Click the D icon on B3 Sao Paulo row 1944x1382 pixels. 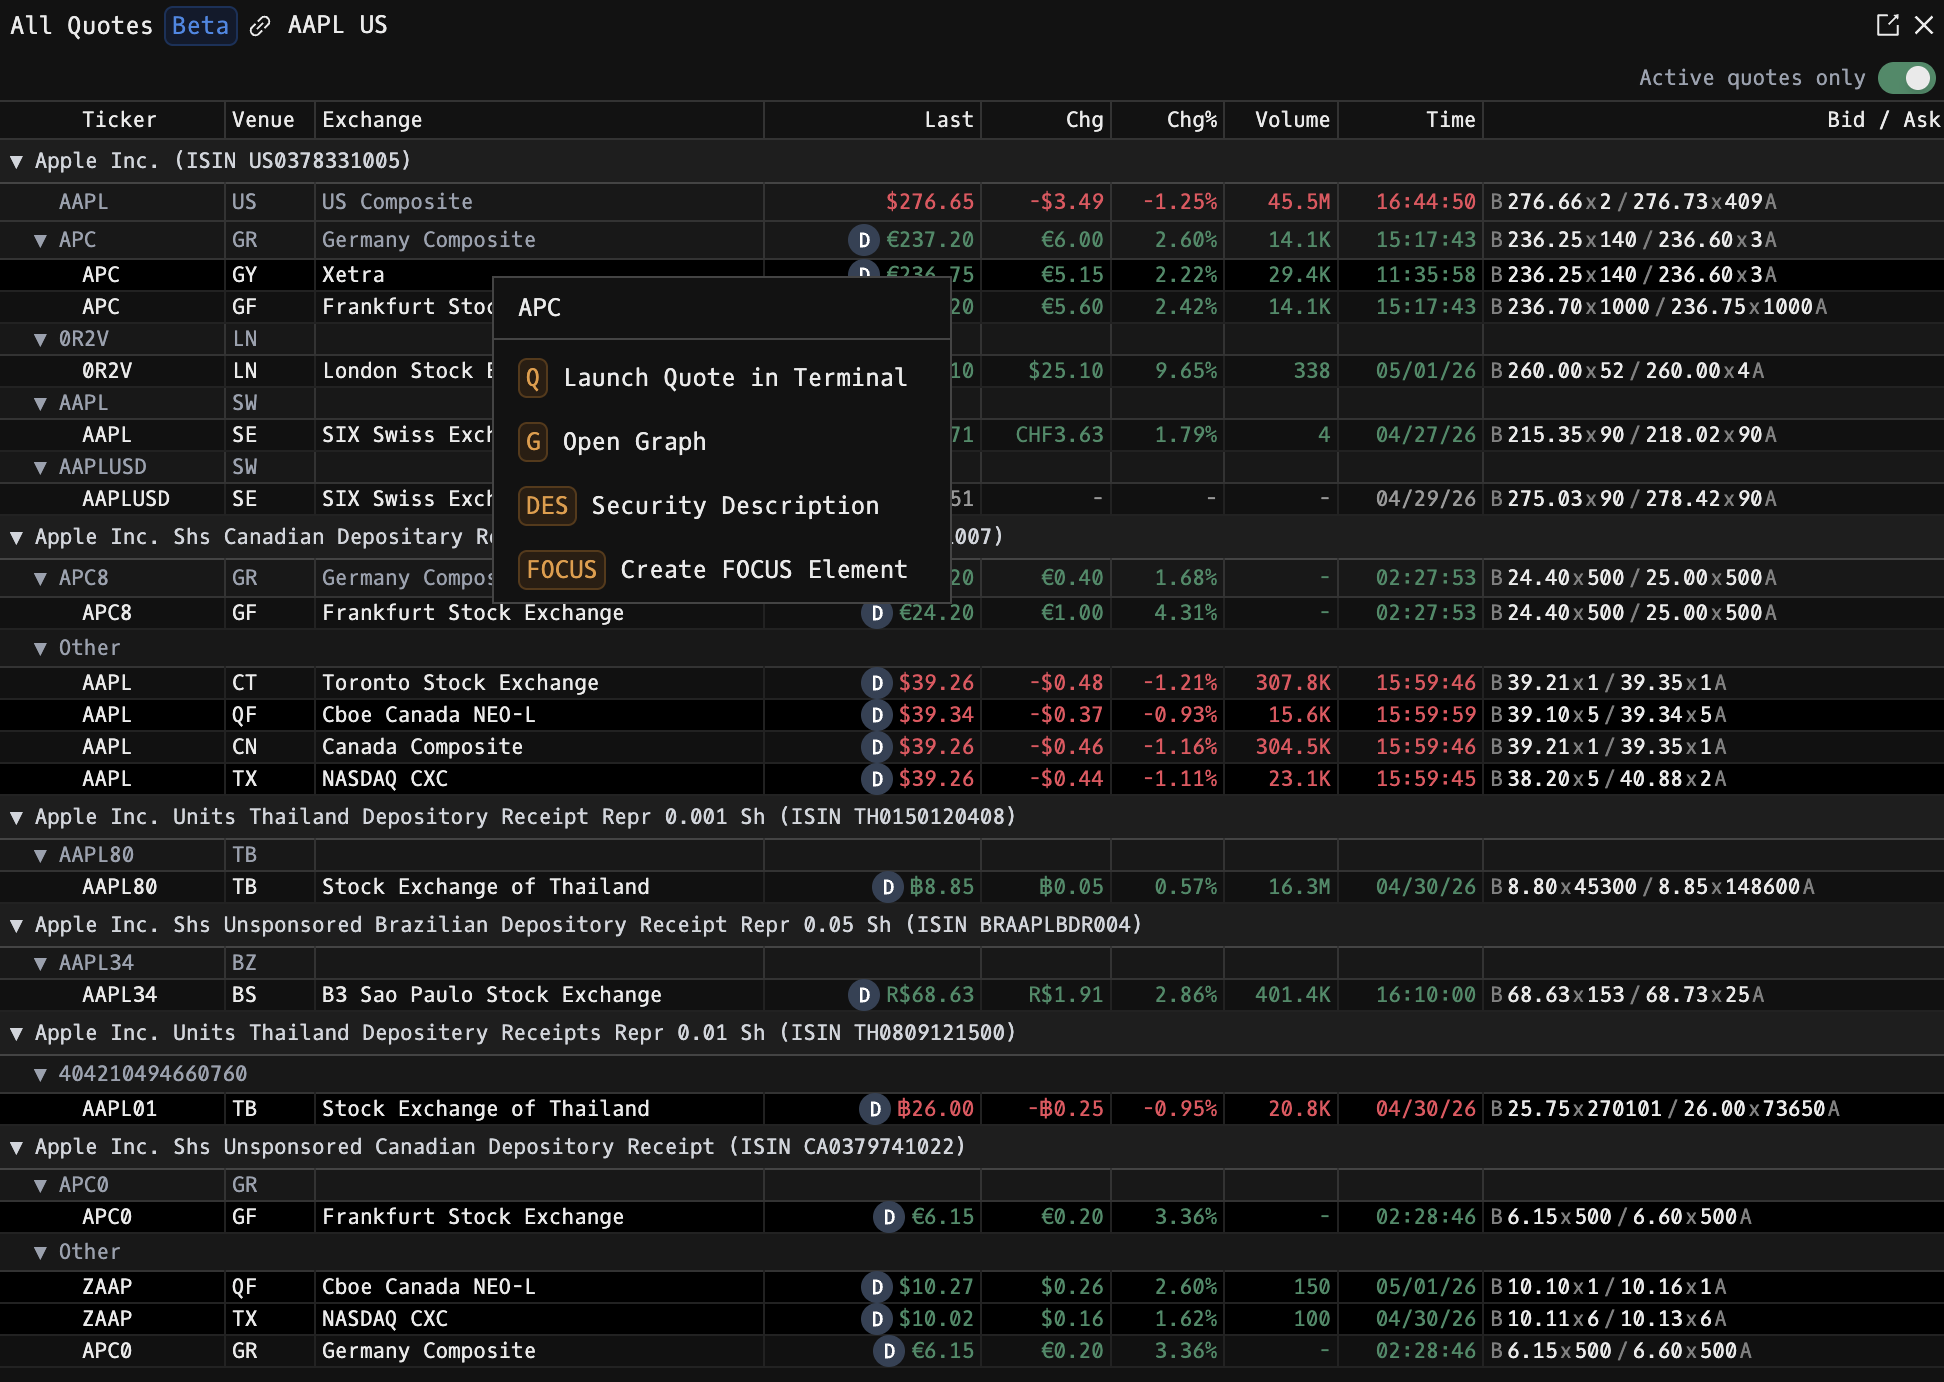coord(864,995)
